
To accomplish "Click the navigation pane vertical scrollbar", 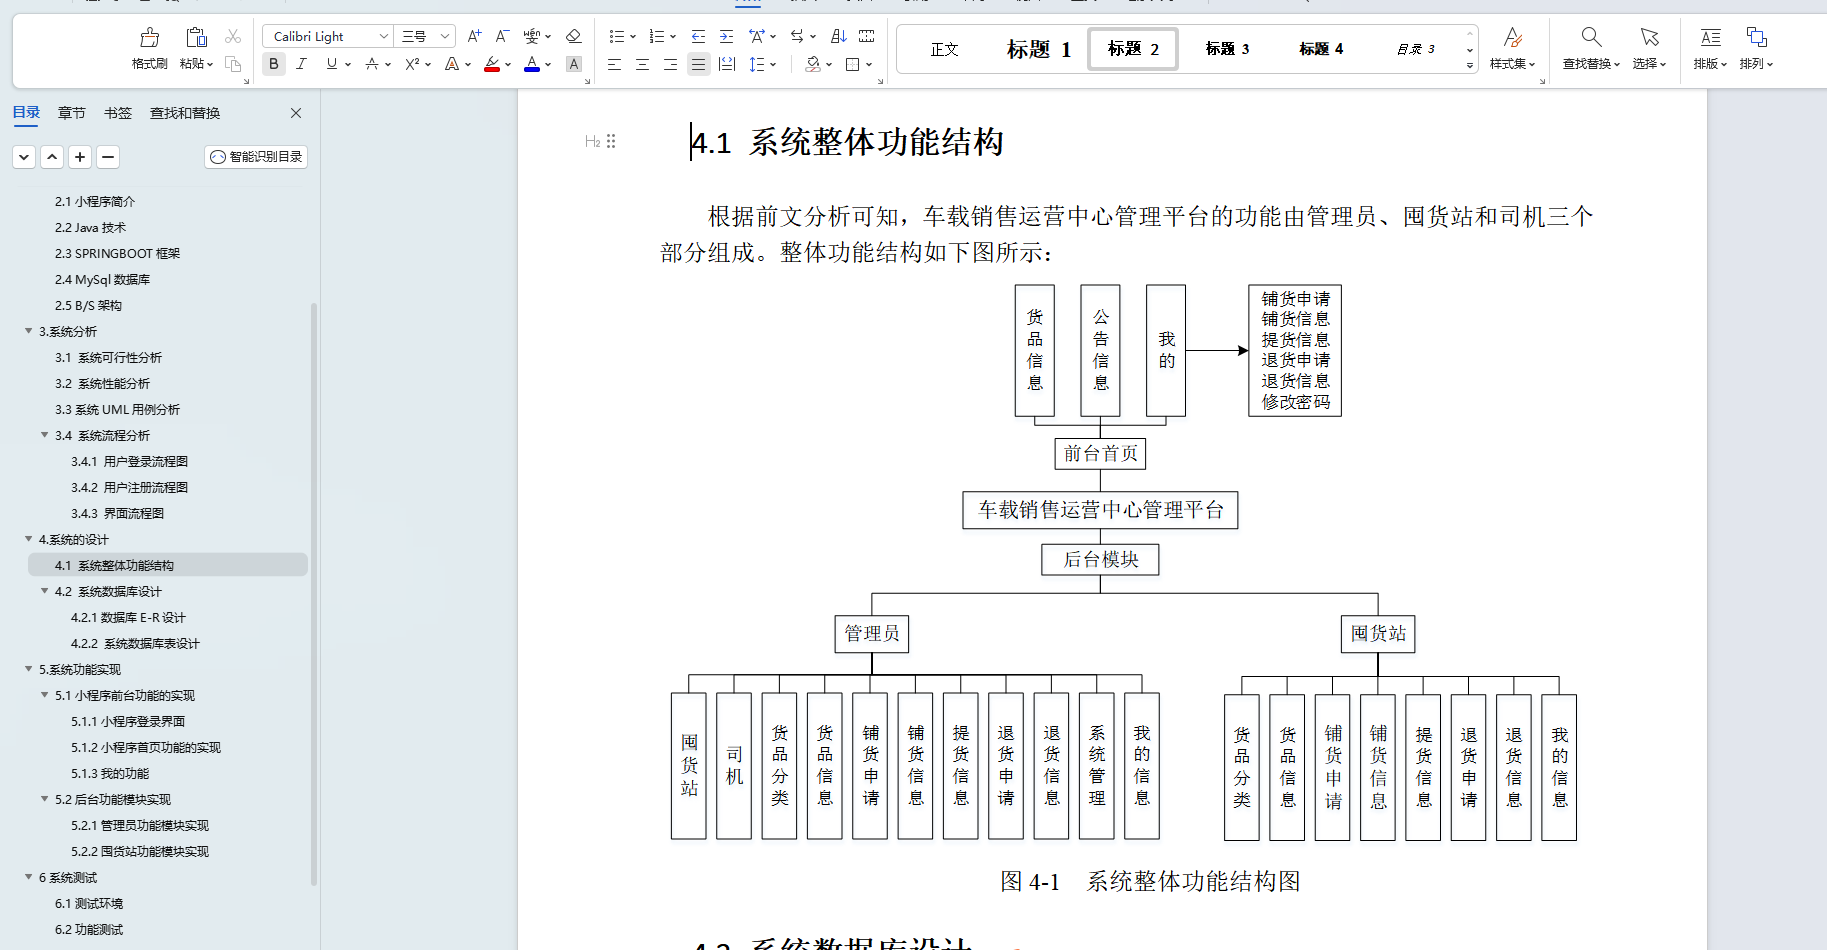I will [314, 594].
